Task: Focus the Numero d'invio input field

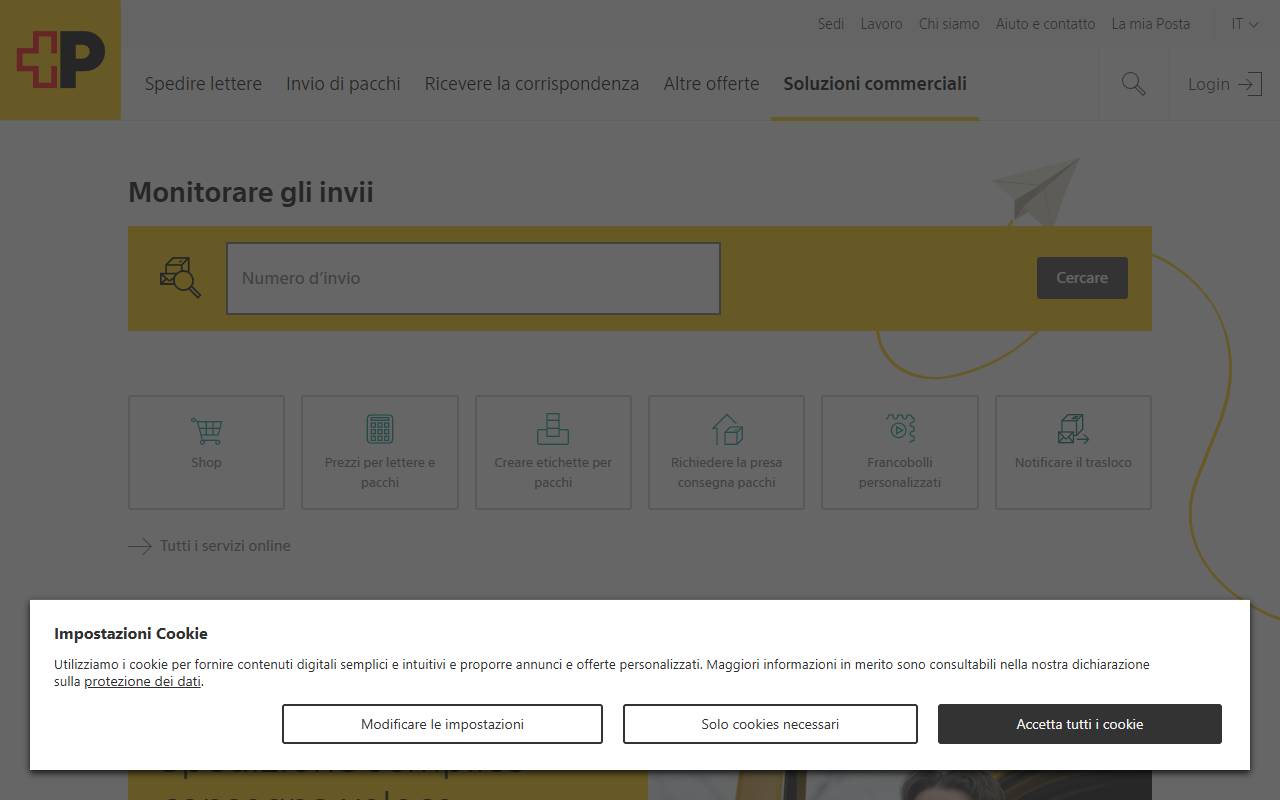Action: click(473, 278)
